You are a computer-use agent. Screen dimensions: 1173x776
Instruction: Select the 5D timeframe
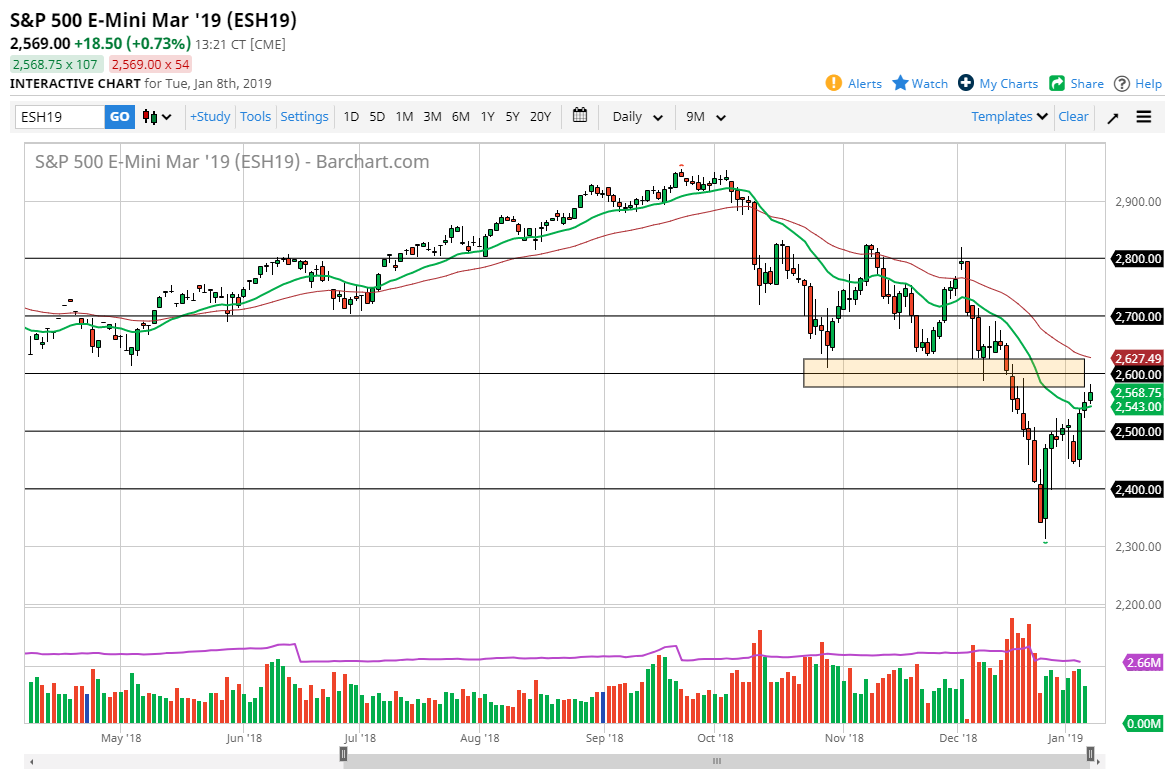pyautogui.click(x=377, y=117)
